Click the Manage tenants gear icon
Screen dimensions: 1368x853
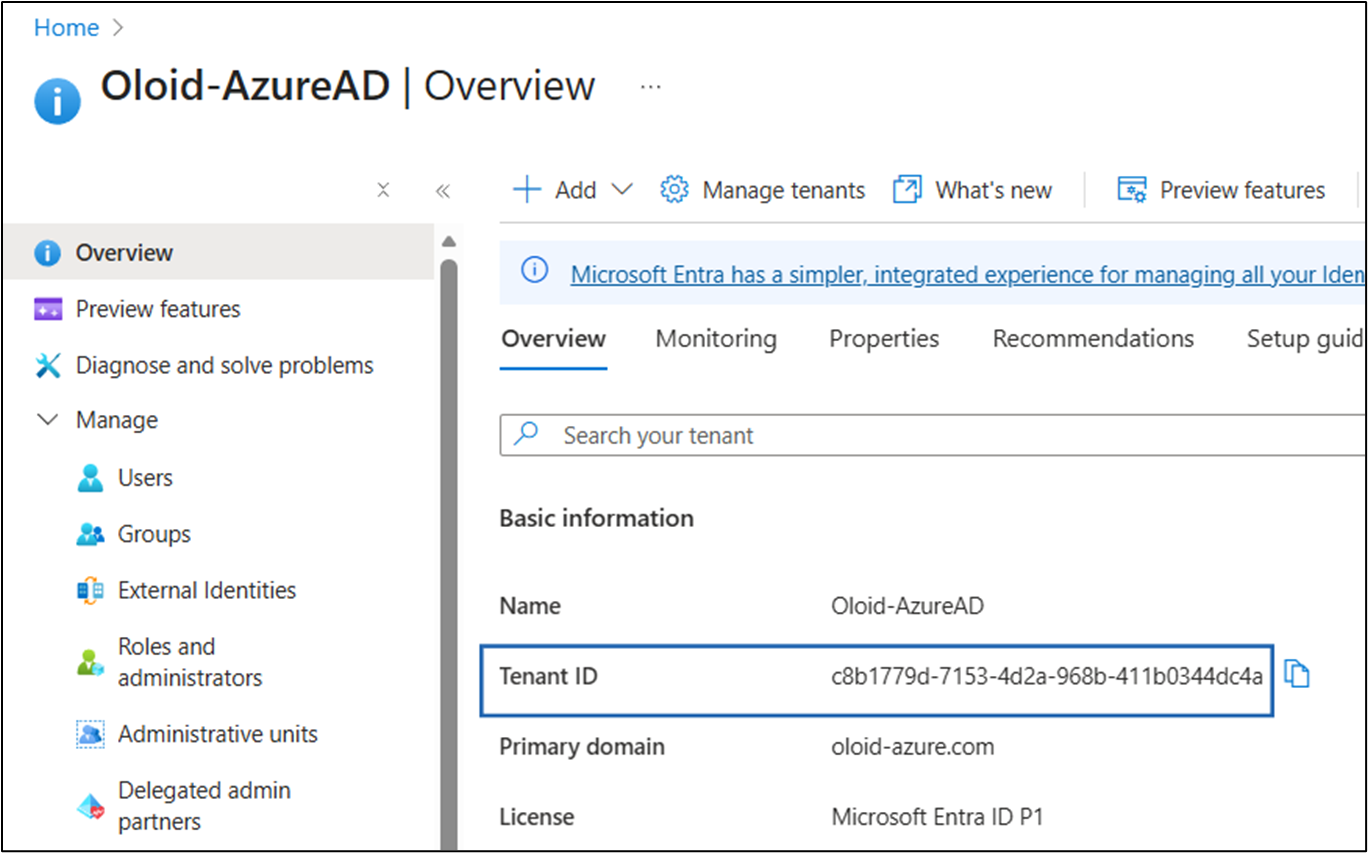[x=675, y=190]
